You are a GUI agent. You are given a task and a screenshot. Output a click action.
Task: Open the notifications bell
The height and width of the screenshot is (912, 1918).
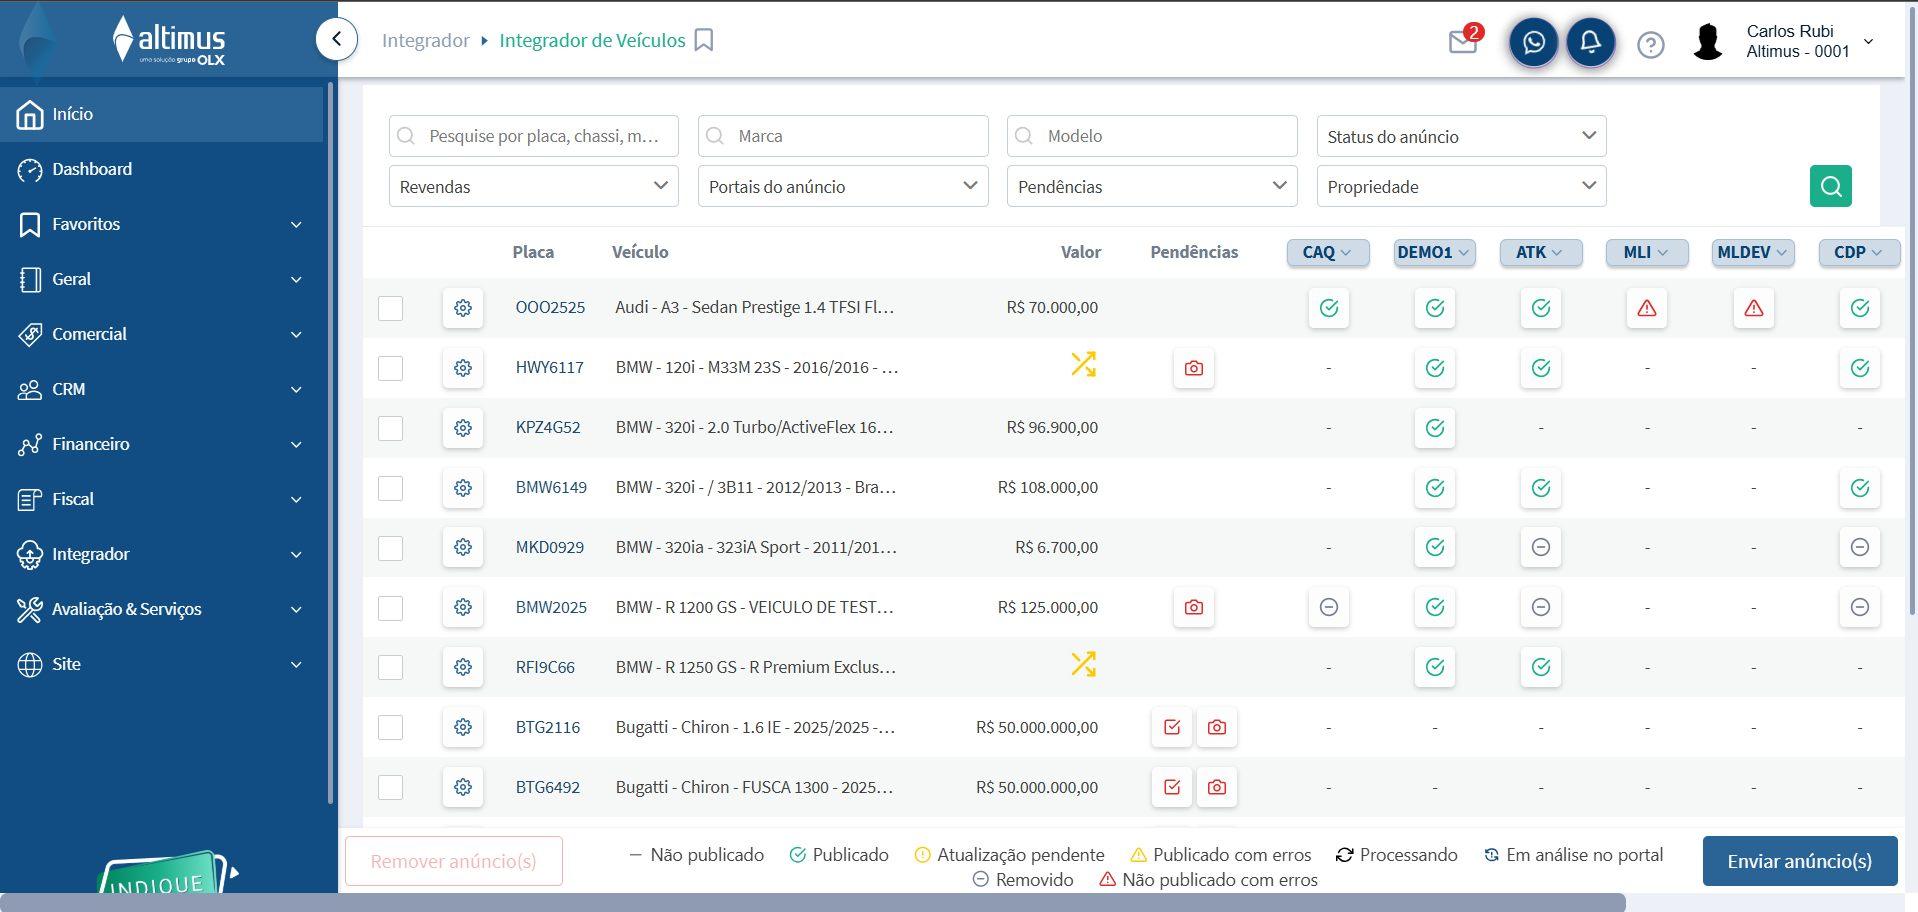point(1590,43)
